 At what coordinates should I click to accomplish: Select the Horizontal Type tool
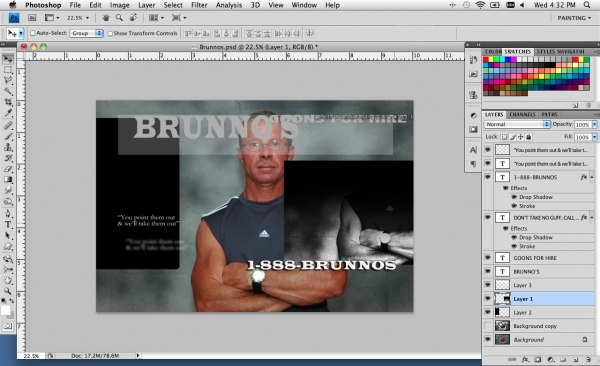coord(8,225)
